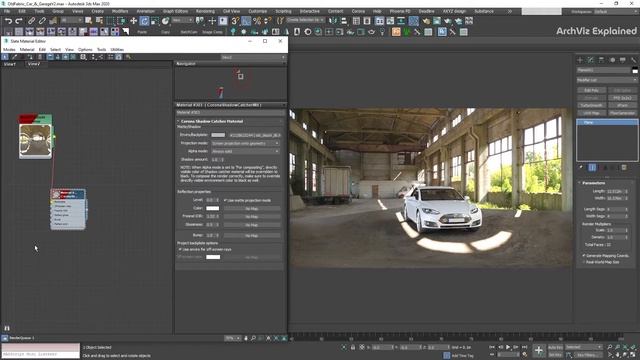Click the green plant icon in lower toolbar
Image resolution: width=640 pixels, height=360 pixels.
coord(407,32)
